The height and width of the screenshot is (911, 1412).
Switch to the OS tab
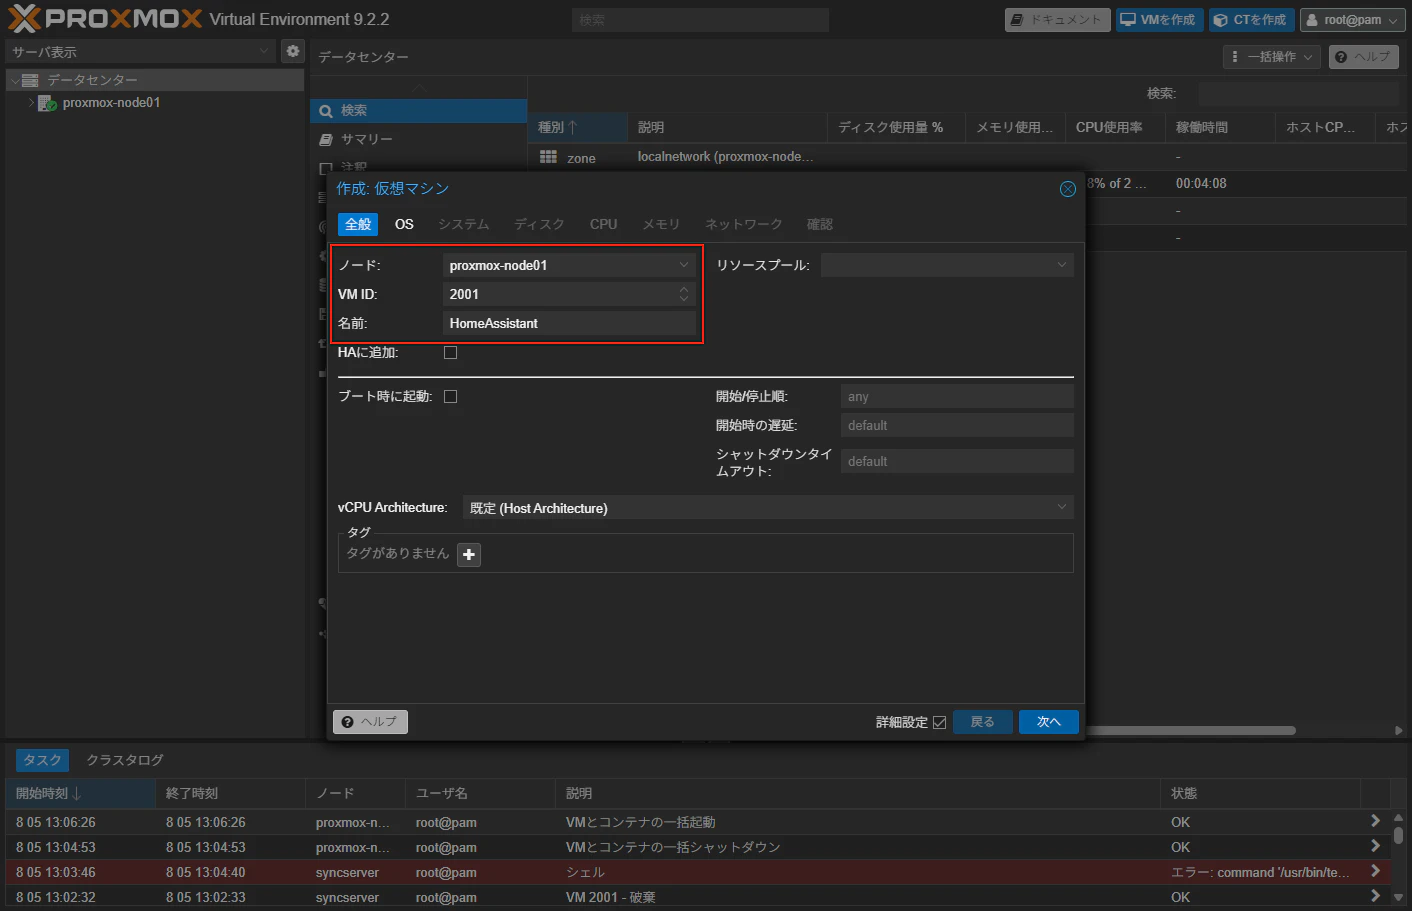[404, 224]
